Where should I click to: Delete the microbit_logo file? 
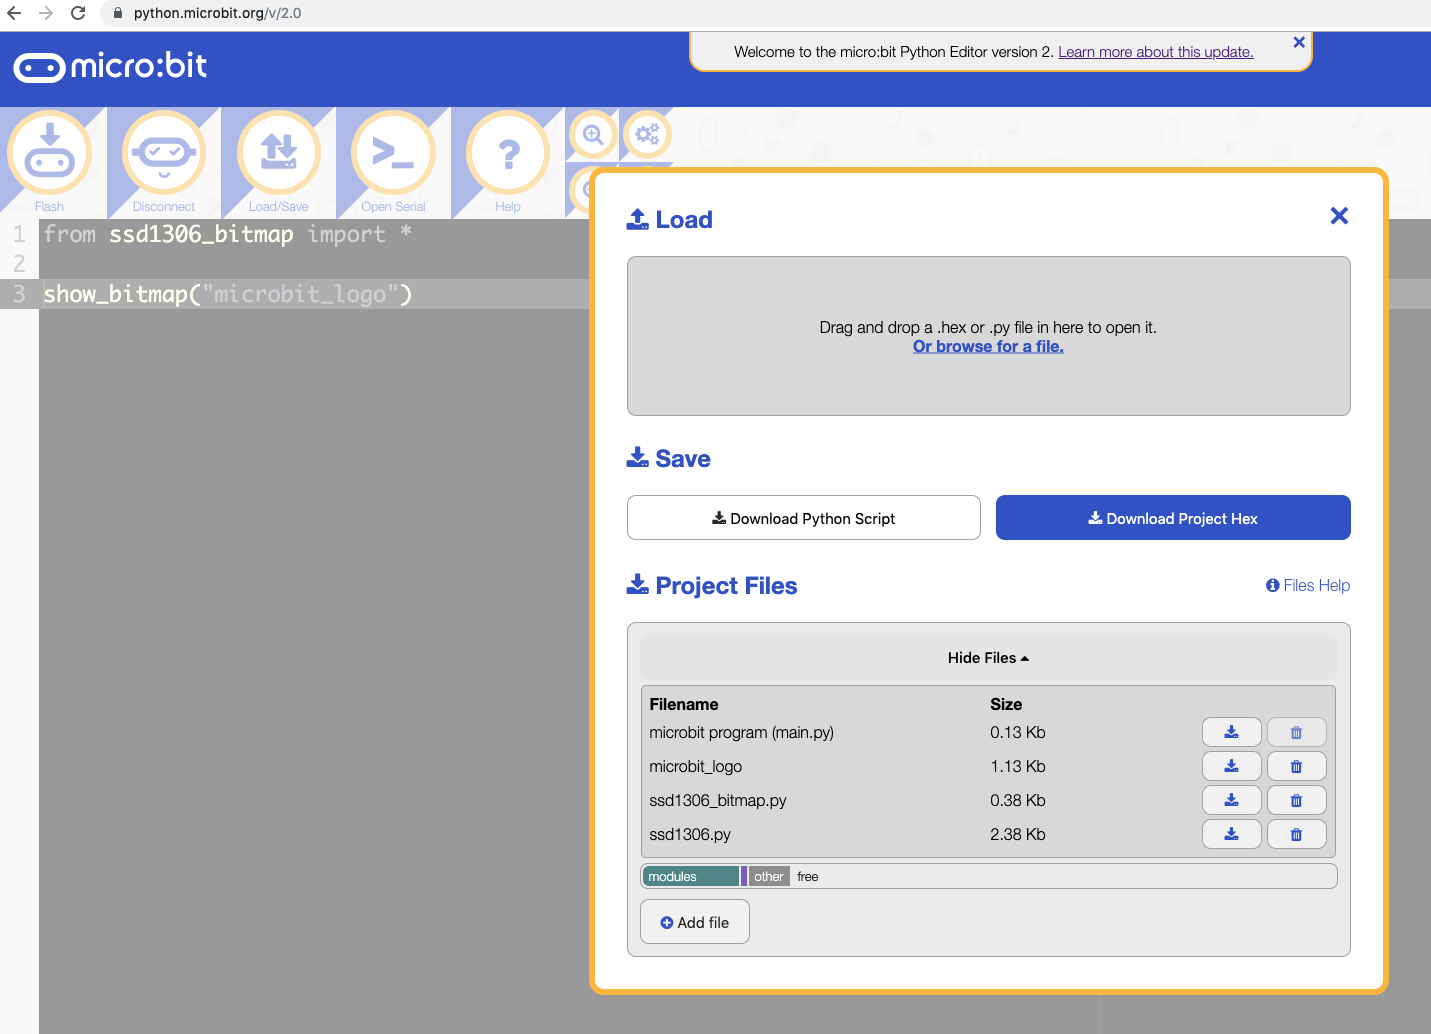1296,766
